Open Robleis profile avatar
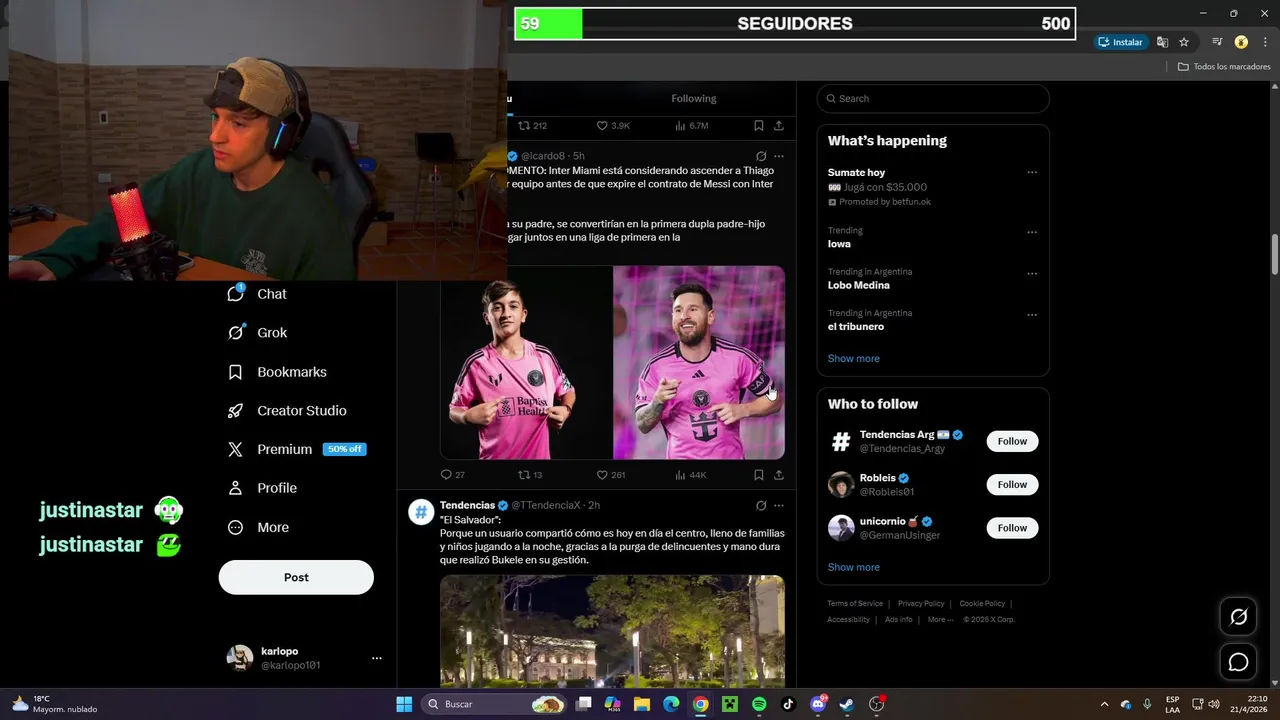 pyautogui.click(x=841, y=485)
